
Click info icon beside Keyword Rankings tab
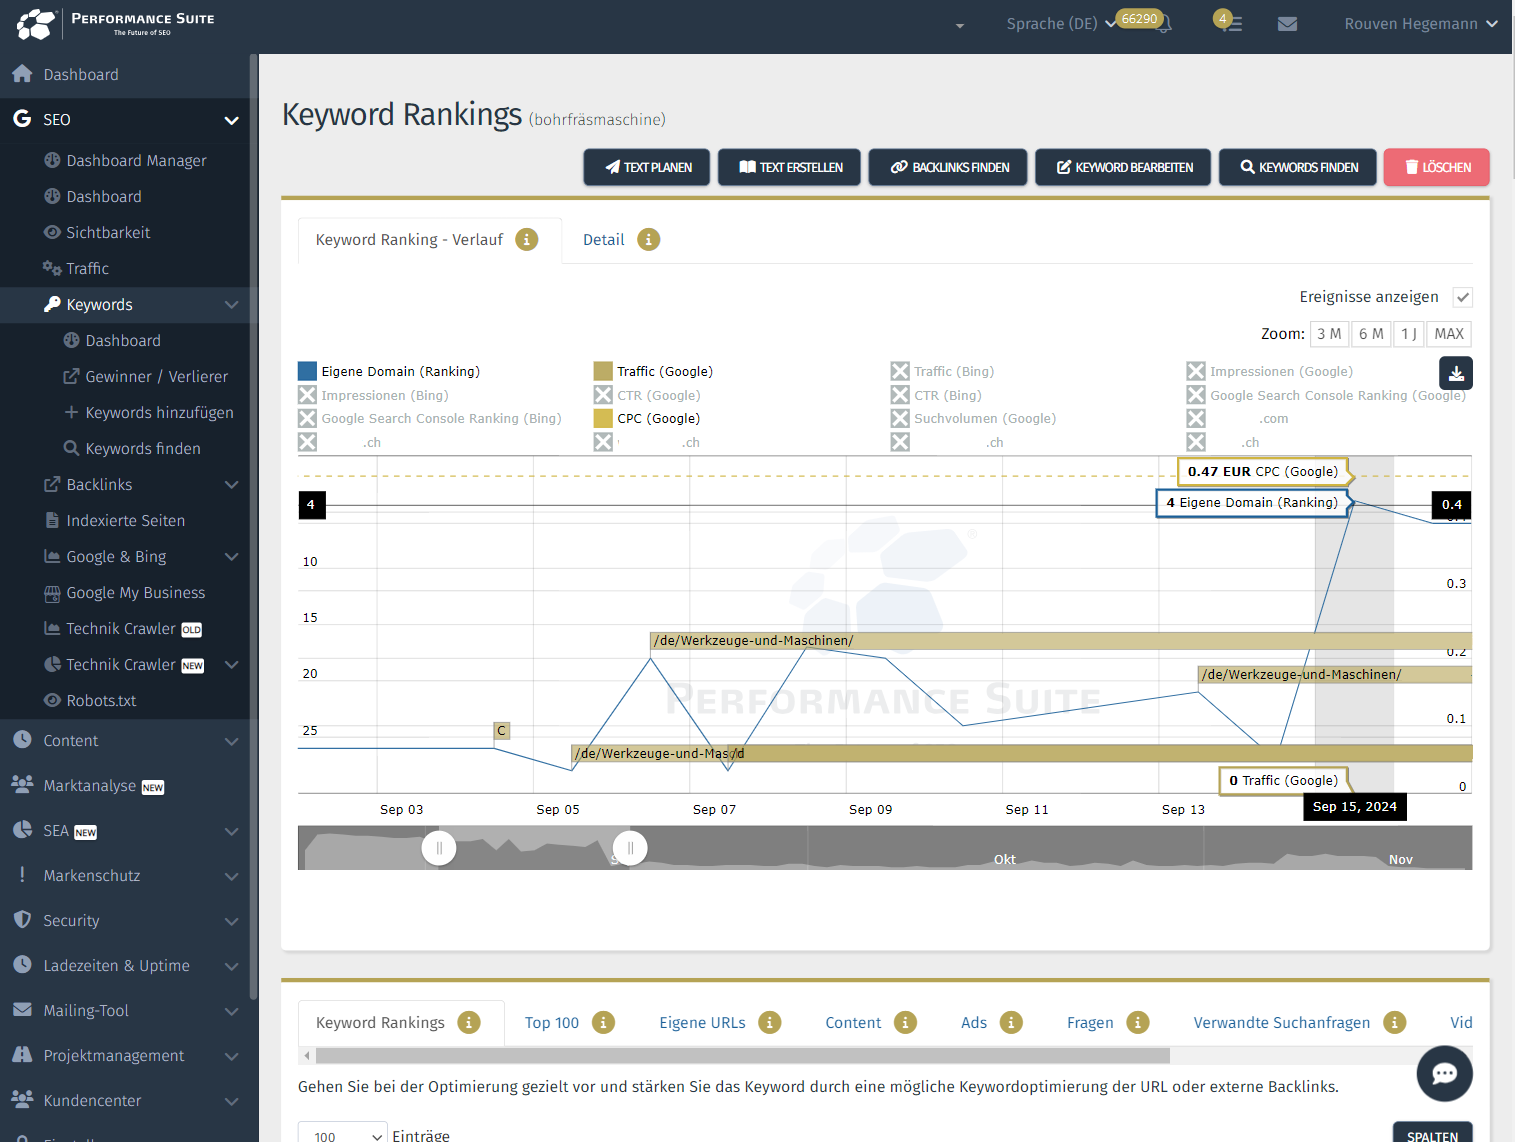469,1022
